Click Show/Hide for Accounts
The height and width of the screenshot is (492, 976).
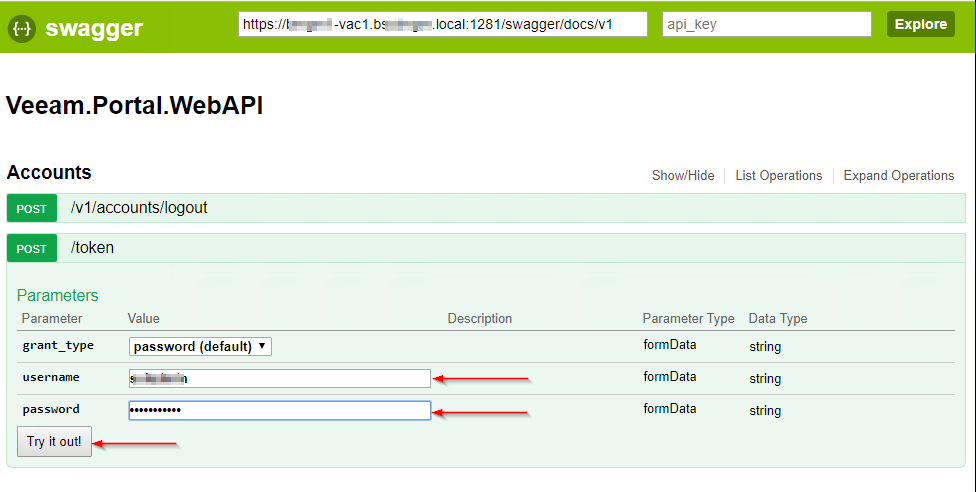(683, 176)
